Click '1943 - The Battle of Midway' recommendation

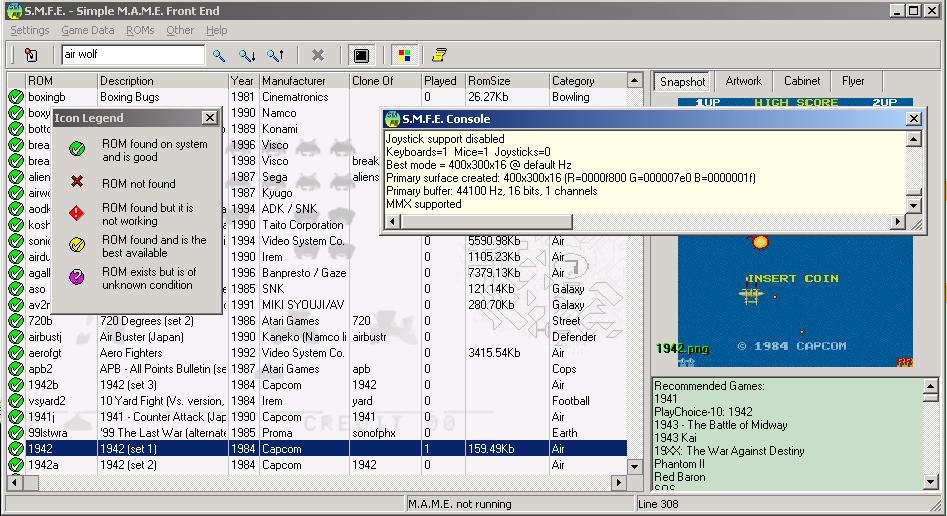721,425
